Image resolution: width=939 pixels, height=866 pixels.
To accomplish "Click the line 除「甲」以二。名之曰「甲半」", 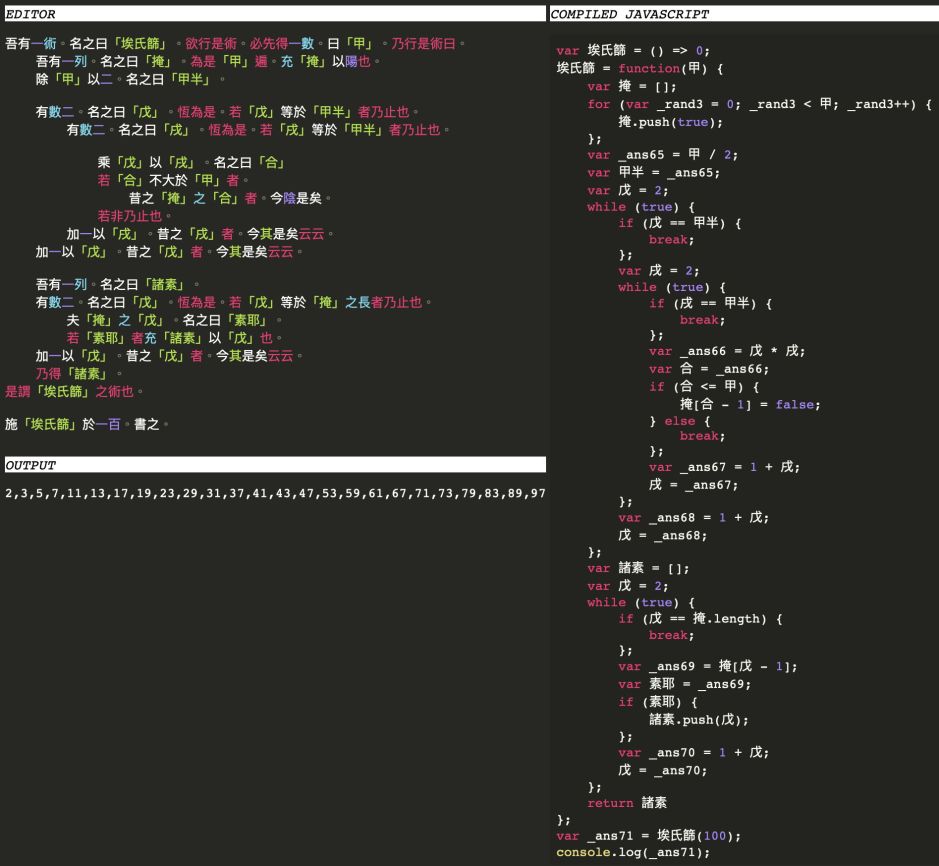I will 131,79.
